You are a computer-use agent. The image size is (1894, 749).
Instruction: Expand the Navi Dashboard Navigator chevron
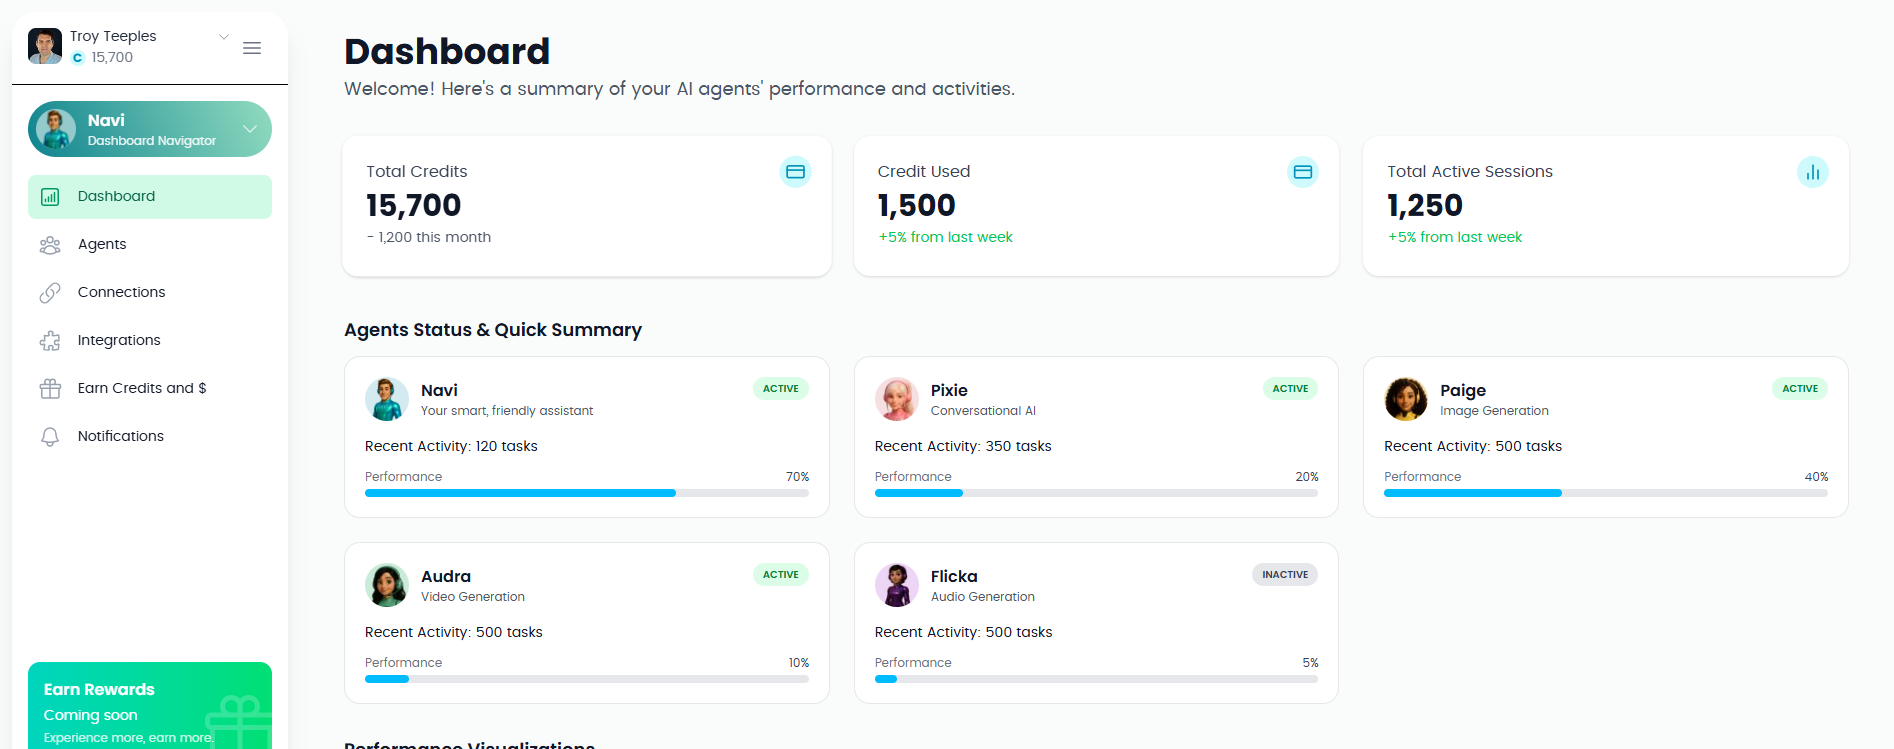[250, 129]
